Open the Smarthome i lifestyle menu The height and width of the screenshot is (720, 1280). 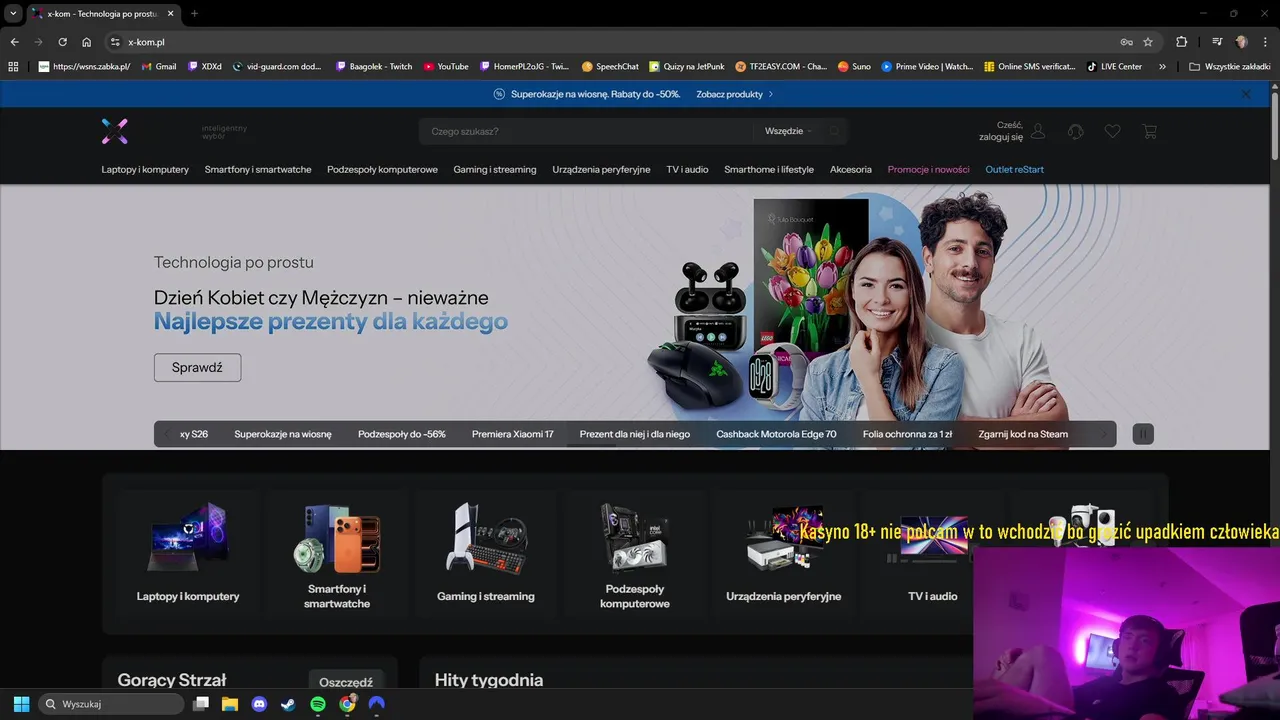[x=769, y=170]
